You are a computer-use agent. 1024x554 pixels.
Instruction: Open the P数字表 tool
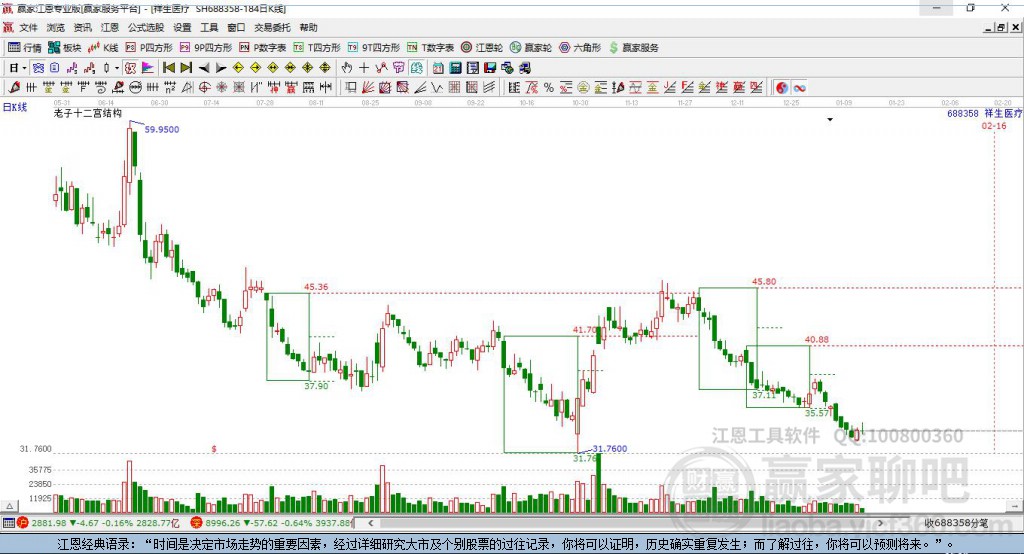click(263, 48)
